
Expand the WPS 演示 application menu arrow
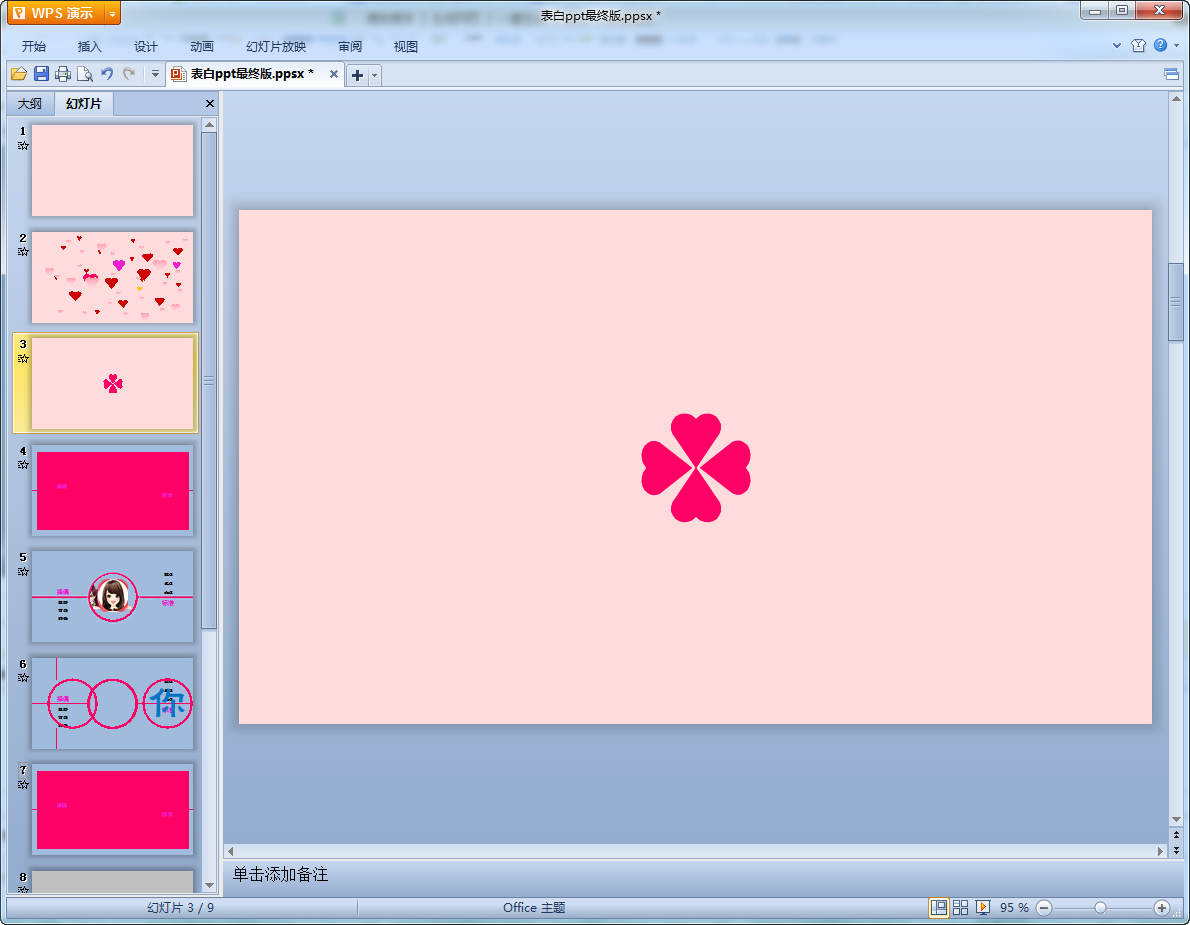[112, 13]
